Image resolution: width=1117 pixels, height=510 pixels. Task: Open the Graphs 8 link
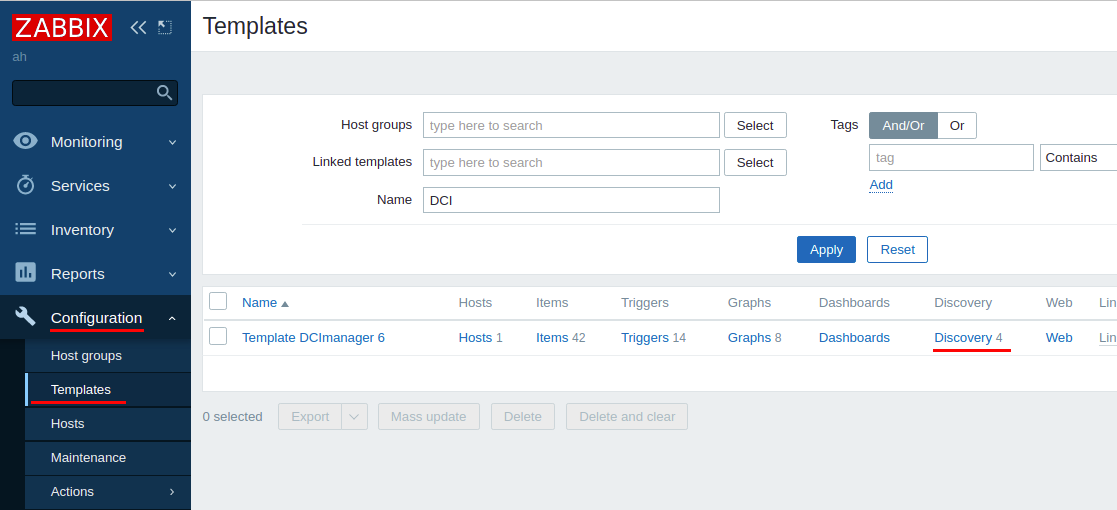[749, 338]
